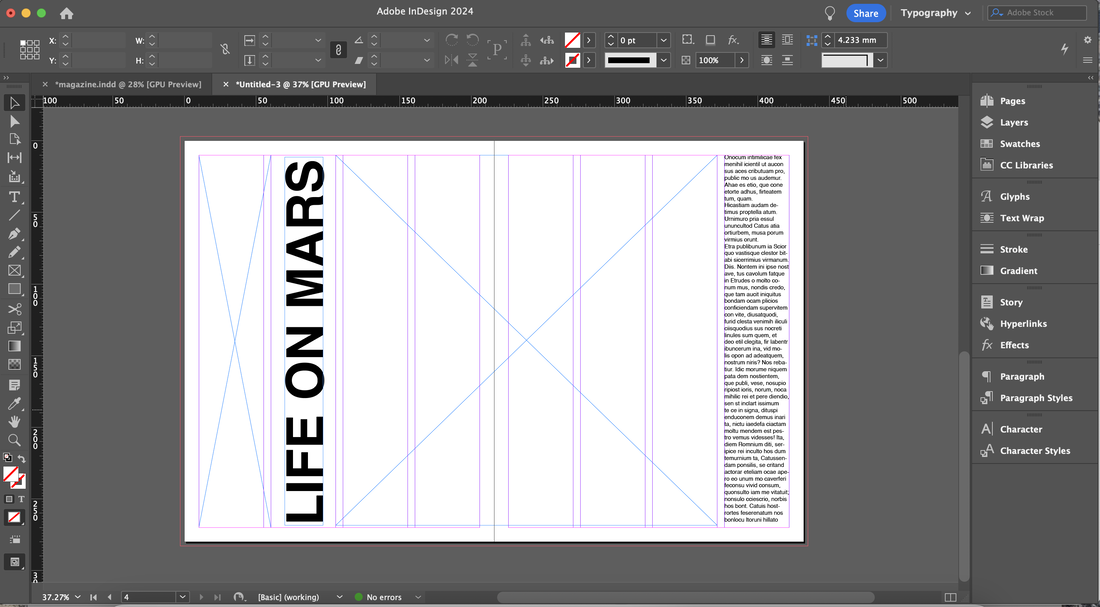The image size is (1100, 607).
Task: Open the opacity 100% slider arrow
Action: pyautogui.click(x=742, y=60)
